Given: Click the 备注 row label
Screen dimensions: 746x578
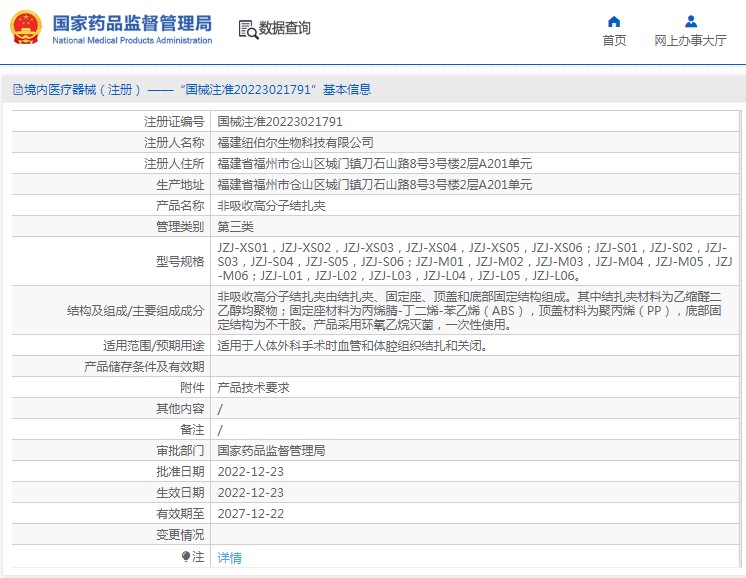Looking at the screenshot, I should [192, 430].
